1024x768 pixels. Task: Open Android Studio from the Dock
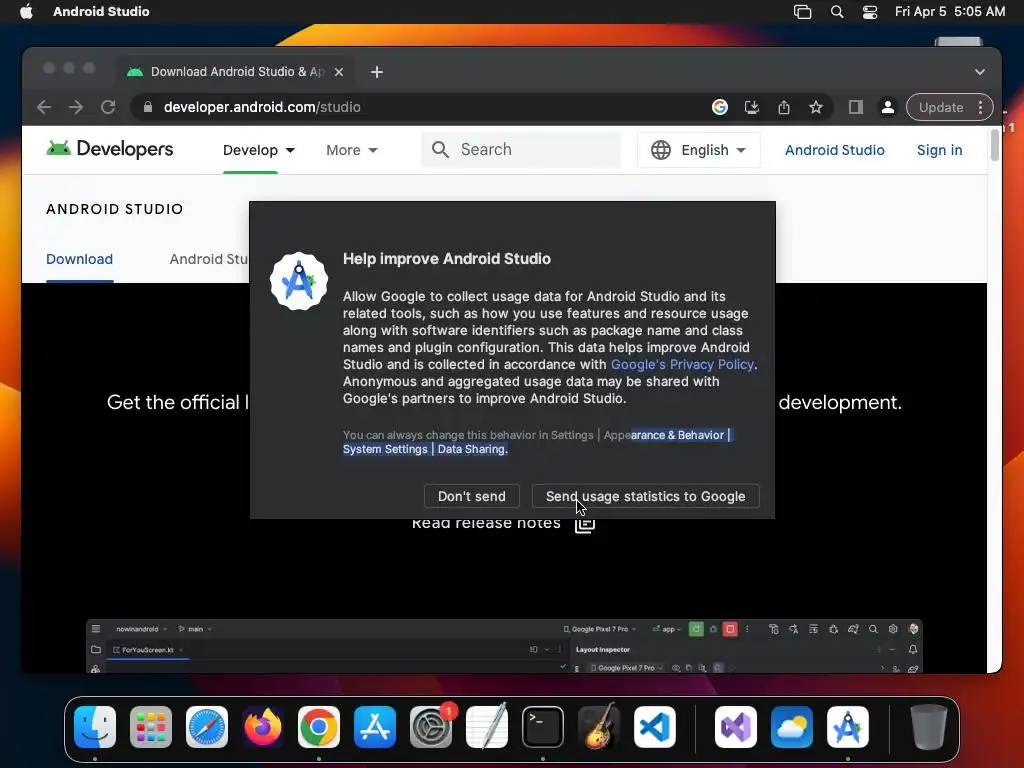tap(848, 727)
